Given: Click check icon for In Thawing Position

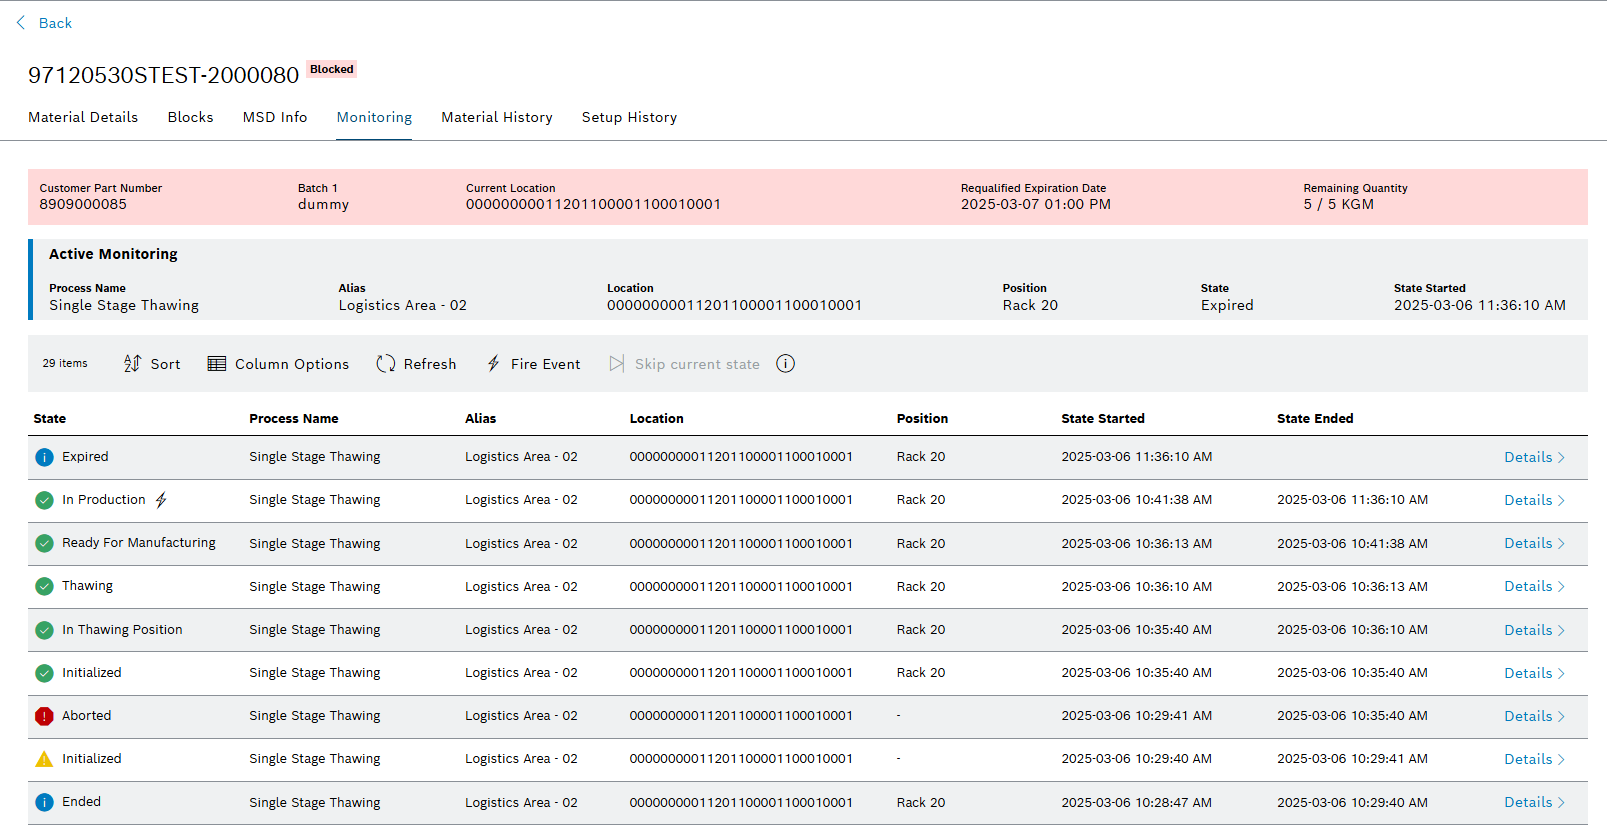Looking at the screenshot, I should [44, 630].
